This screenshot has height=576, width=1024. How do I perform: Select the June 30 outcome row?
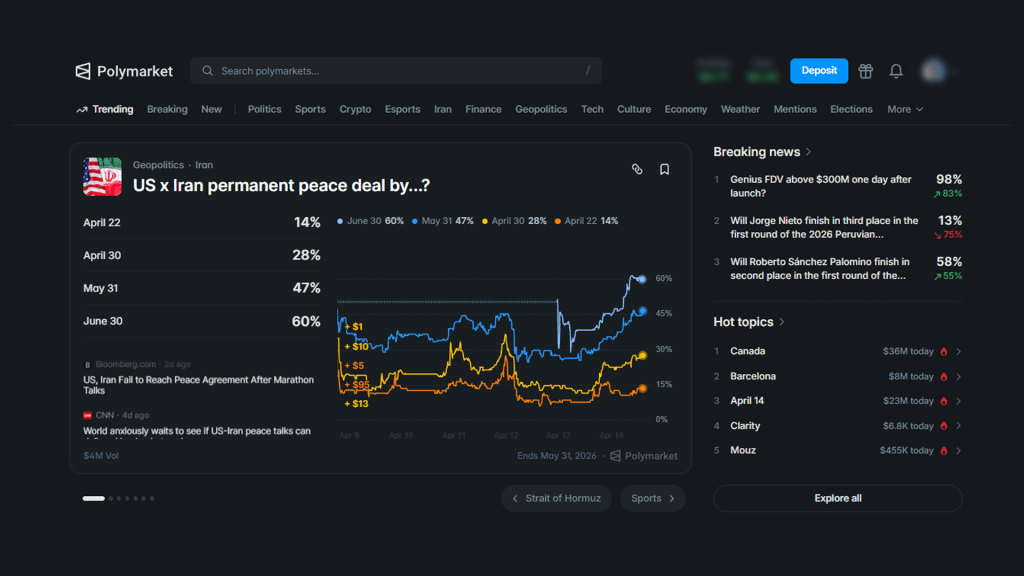tap(202, 321)
